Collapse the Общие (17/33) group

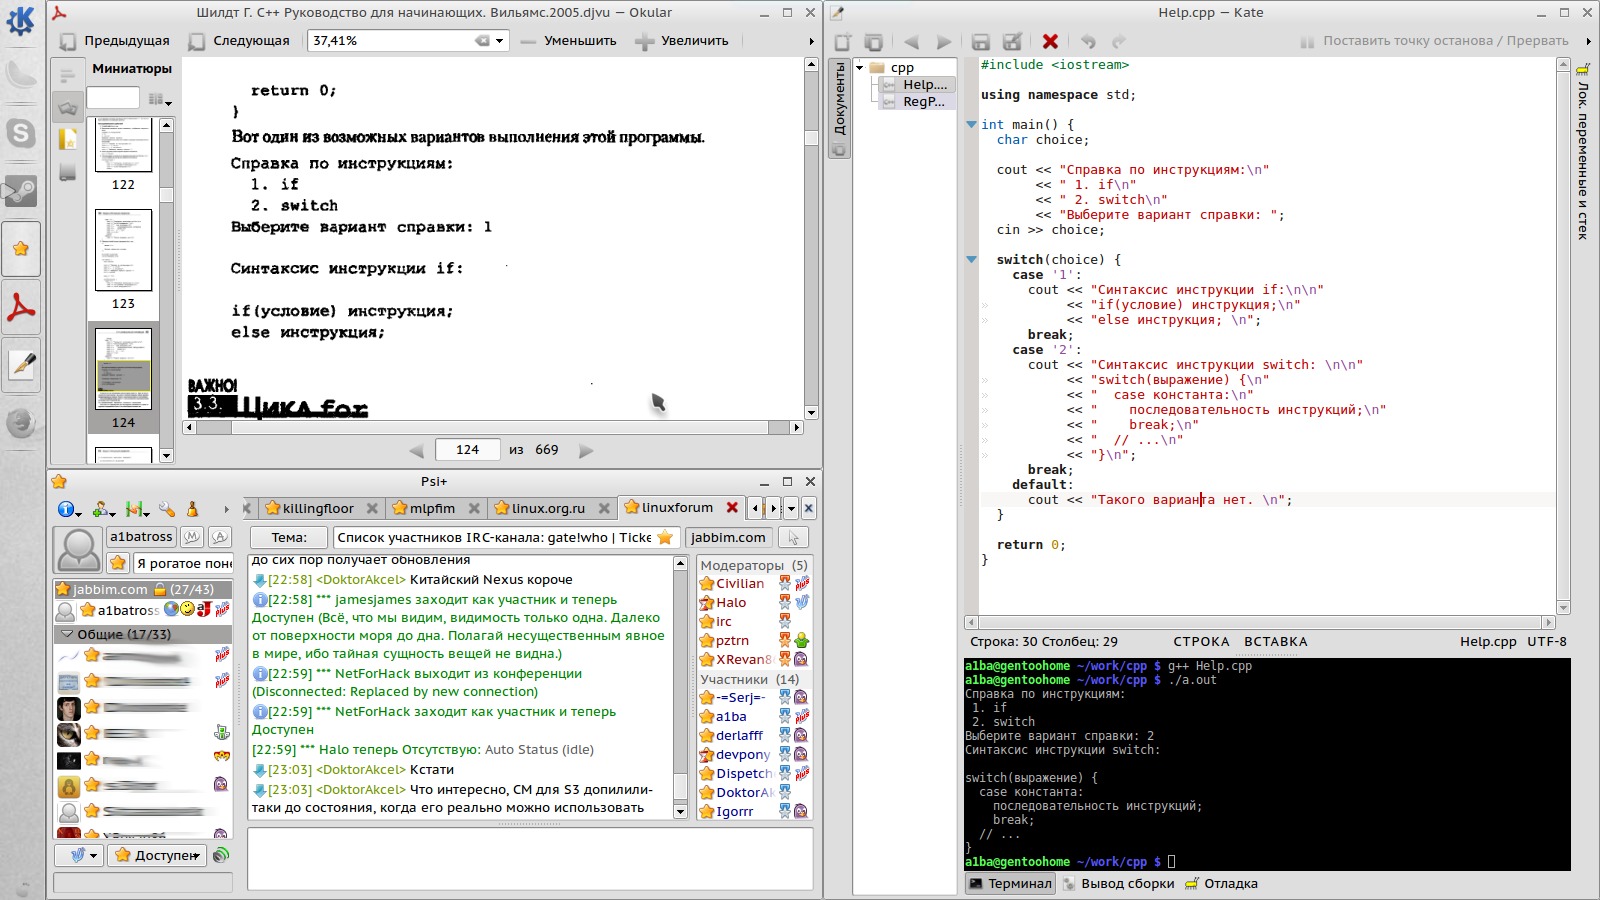pyautogui.click(x=67, y=634)
